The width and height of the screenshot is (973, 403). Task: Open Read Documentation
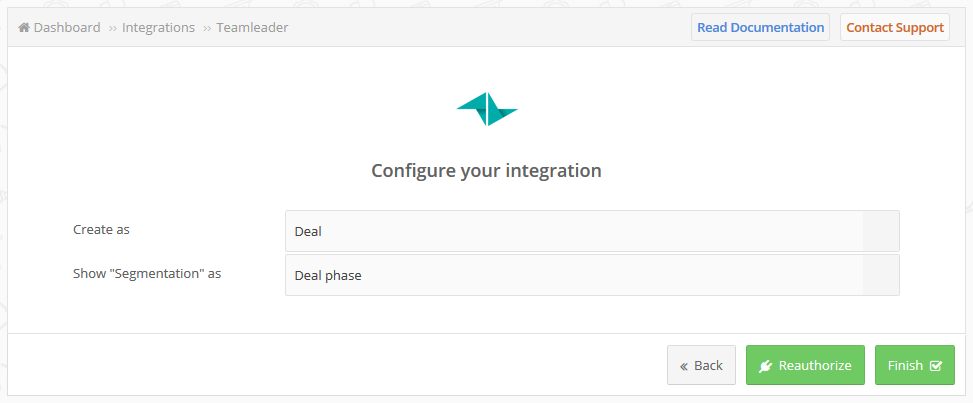(x=760, y=27)
